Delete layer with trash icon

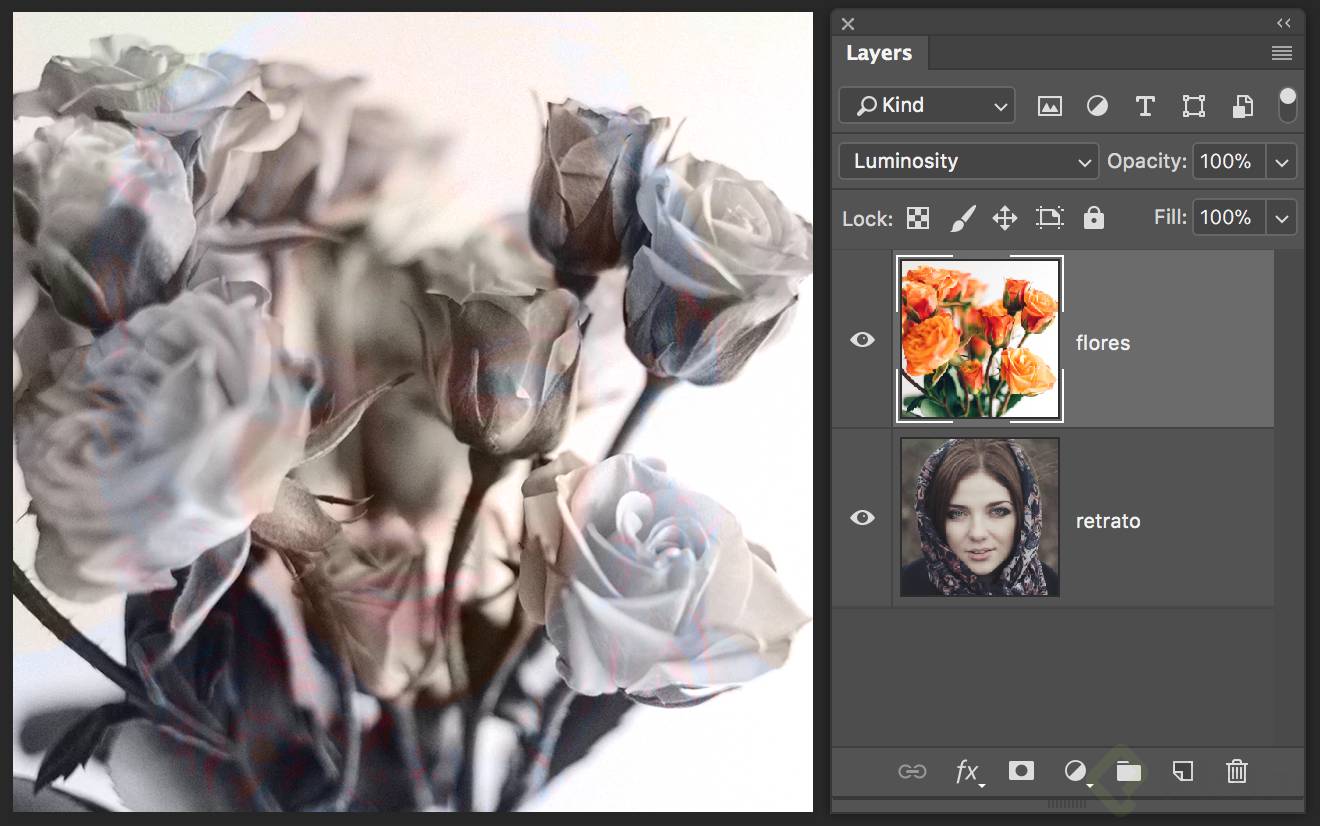point(1237,771)
